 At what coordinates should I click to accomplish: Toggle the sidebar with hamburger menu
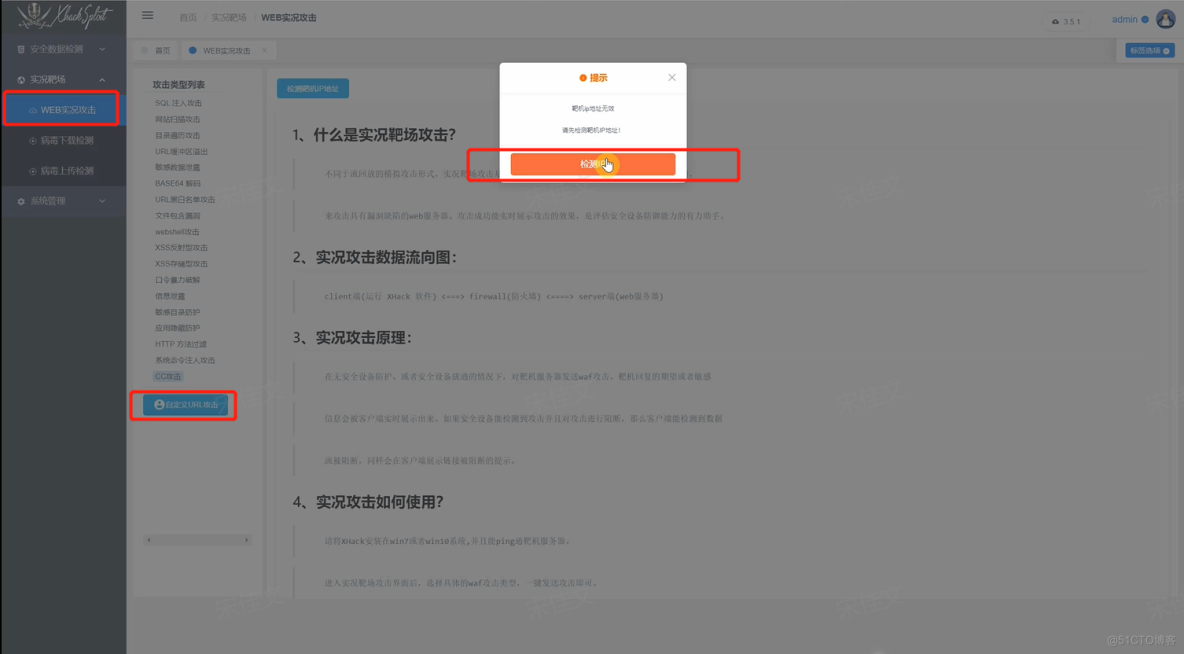tap(147, 15)
